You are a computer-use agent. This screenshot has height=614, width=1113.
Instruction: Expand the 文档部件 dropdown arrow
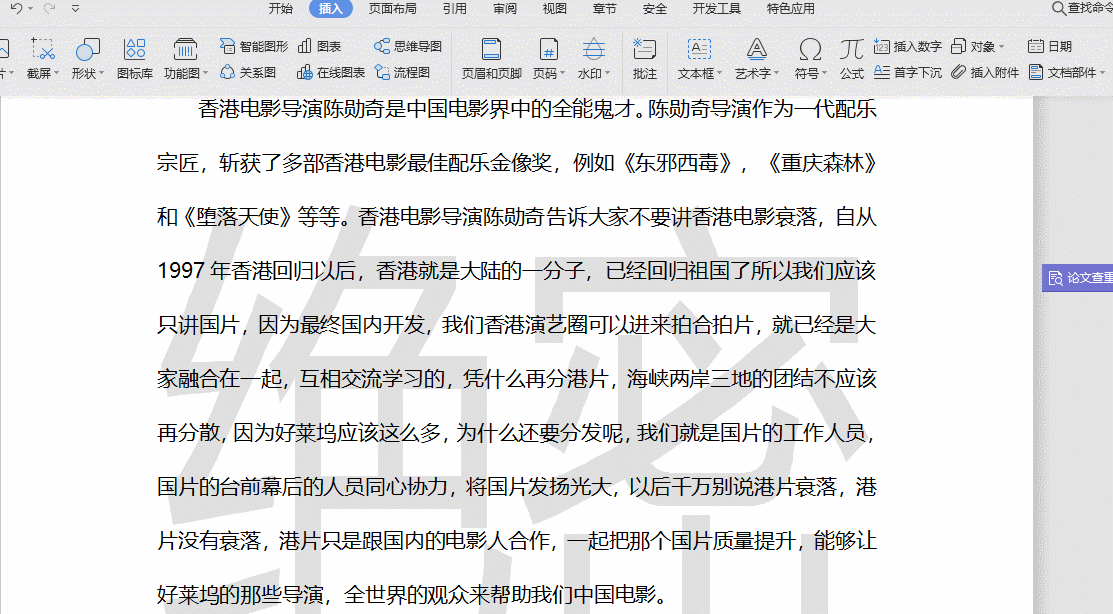tap(1102, 73)
